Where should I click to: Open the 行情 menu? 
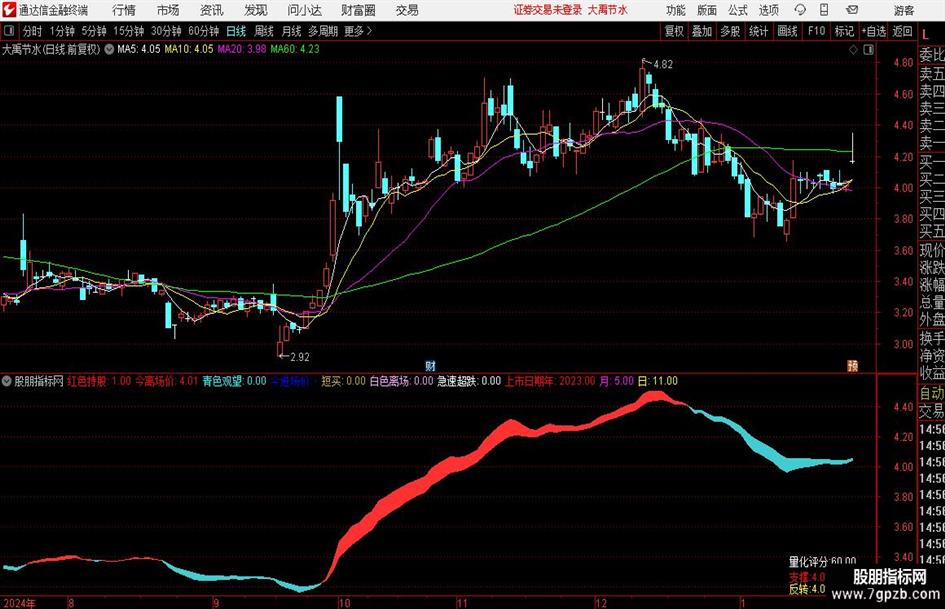click(124, 10)
